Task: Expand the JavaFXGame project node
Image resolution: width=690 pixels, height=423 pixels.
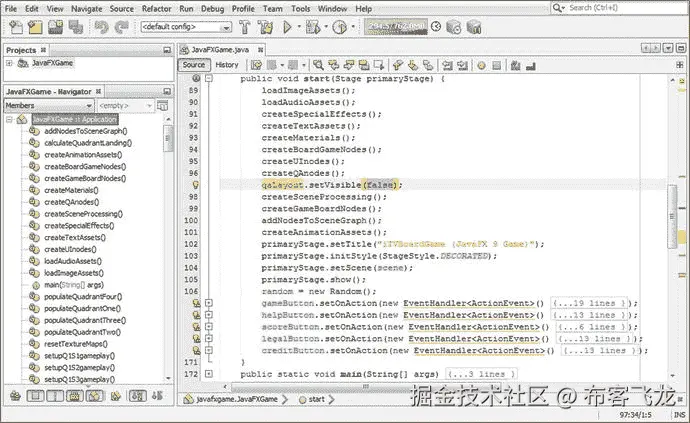Action: click(9, 63)
